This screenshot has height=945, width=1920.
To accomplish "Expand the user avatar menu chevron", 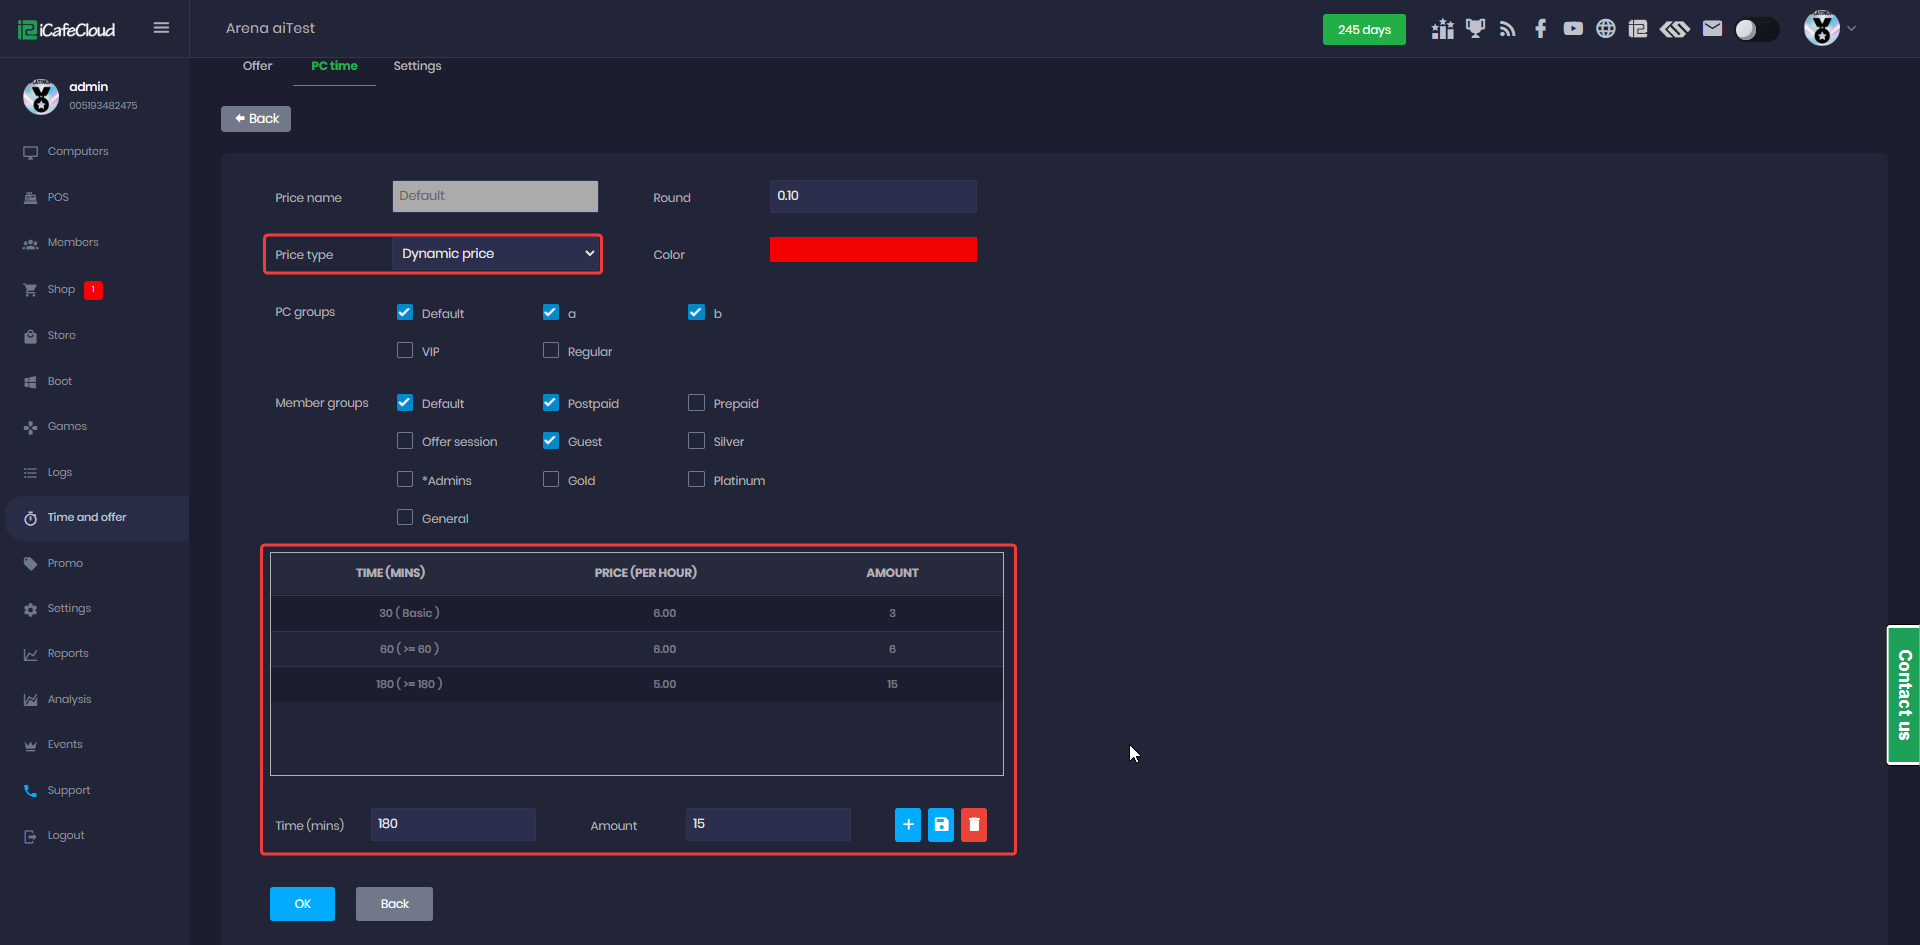I will [x=1851, y=29].
